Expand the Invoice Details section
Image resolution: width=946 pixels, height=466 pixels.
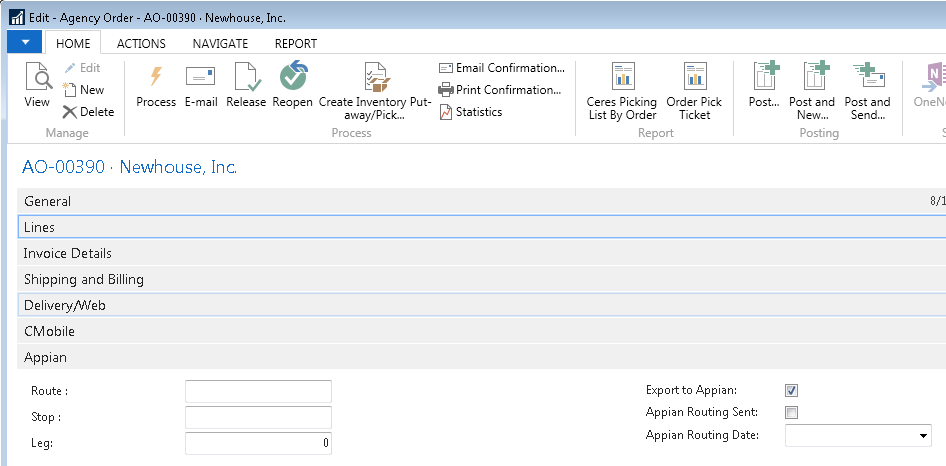click(x=68, y=254)
